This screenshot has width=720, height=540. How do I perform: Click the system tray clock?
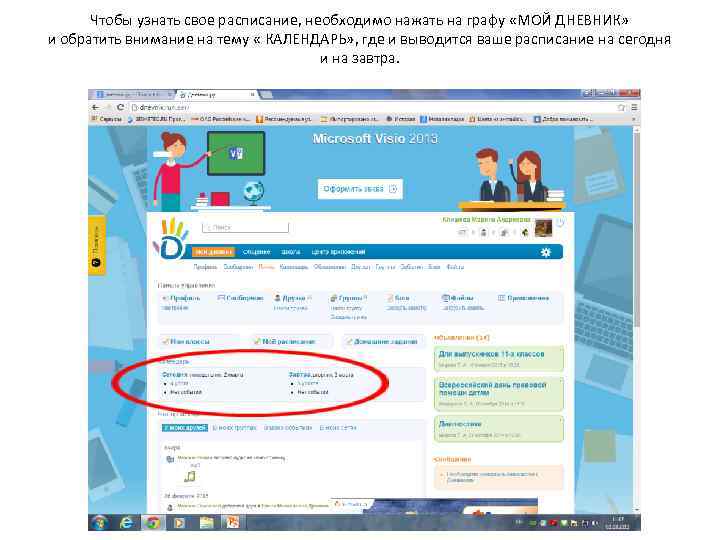pyautogui.click(x=617, y=523)
